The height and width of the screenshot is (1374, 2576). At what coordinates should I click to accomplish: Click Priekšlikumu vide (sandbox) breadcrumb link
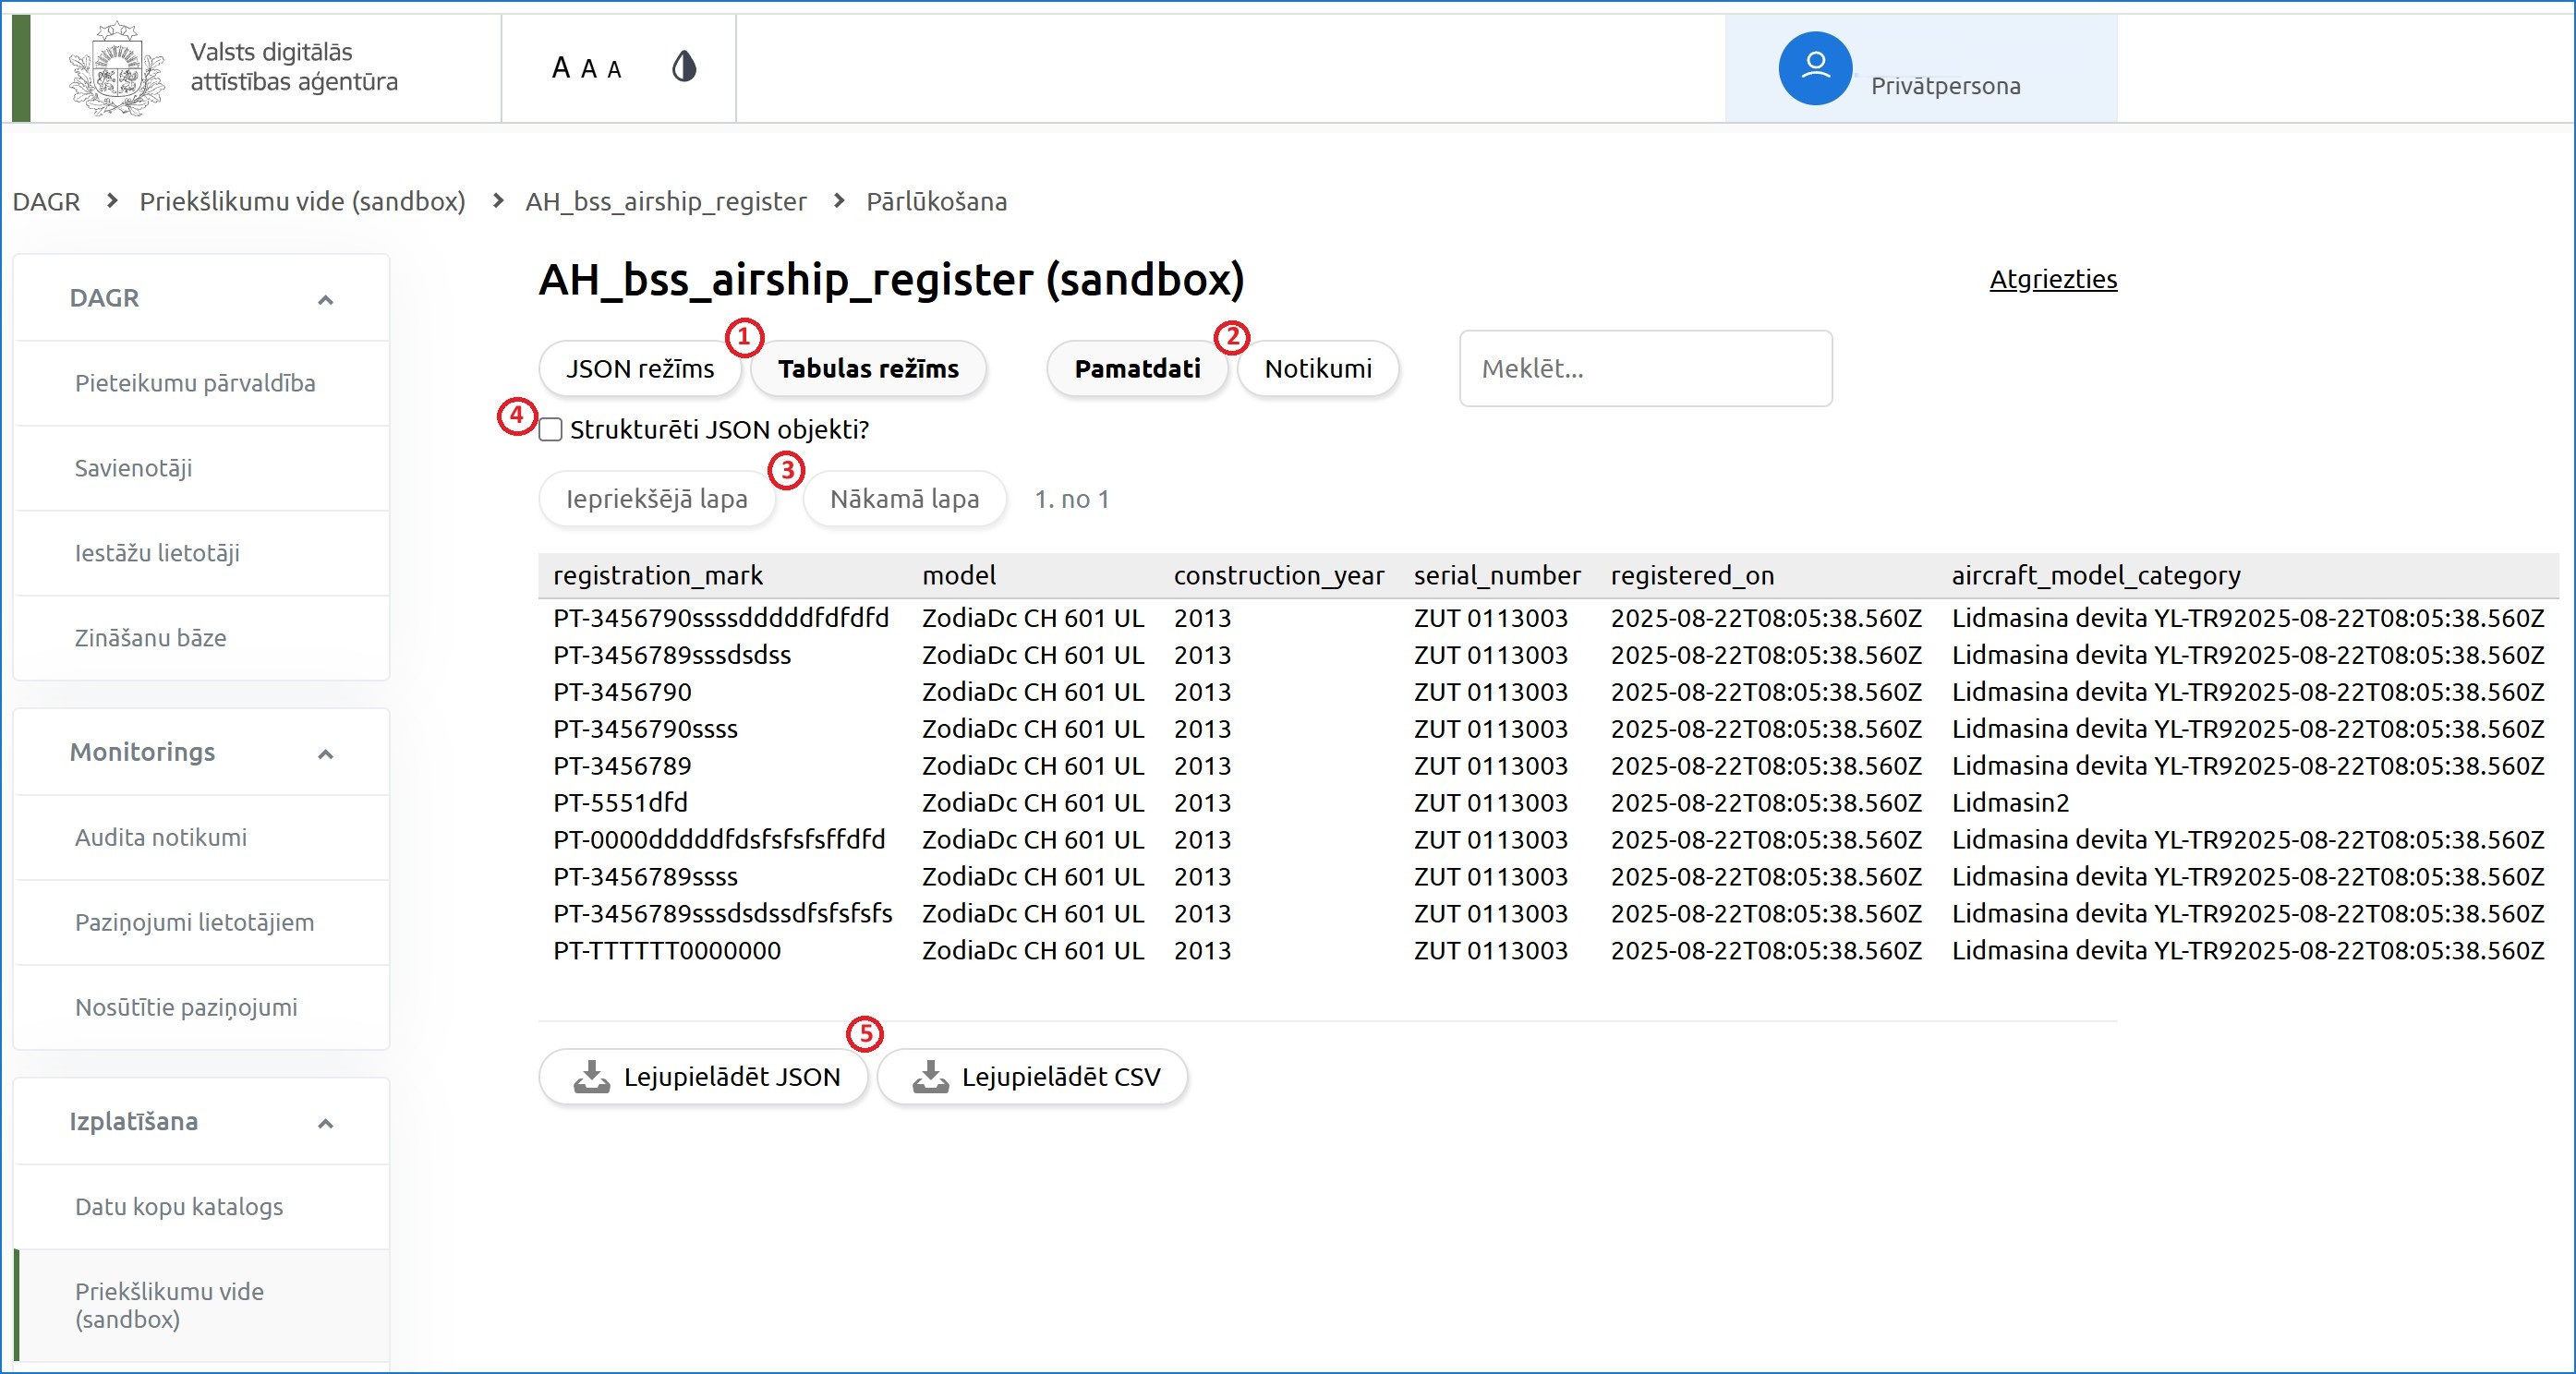(x=302, y=202)
